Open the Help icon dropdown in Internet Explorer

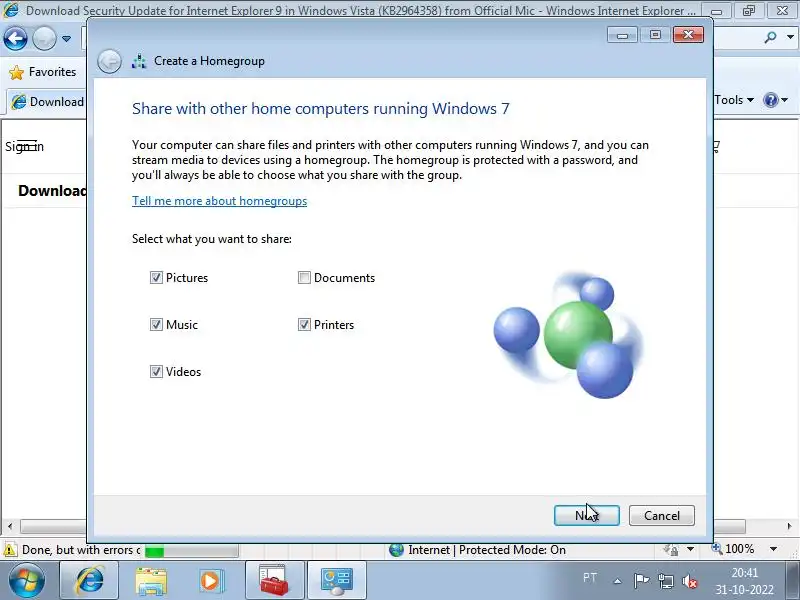click(776, 100)
